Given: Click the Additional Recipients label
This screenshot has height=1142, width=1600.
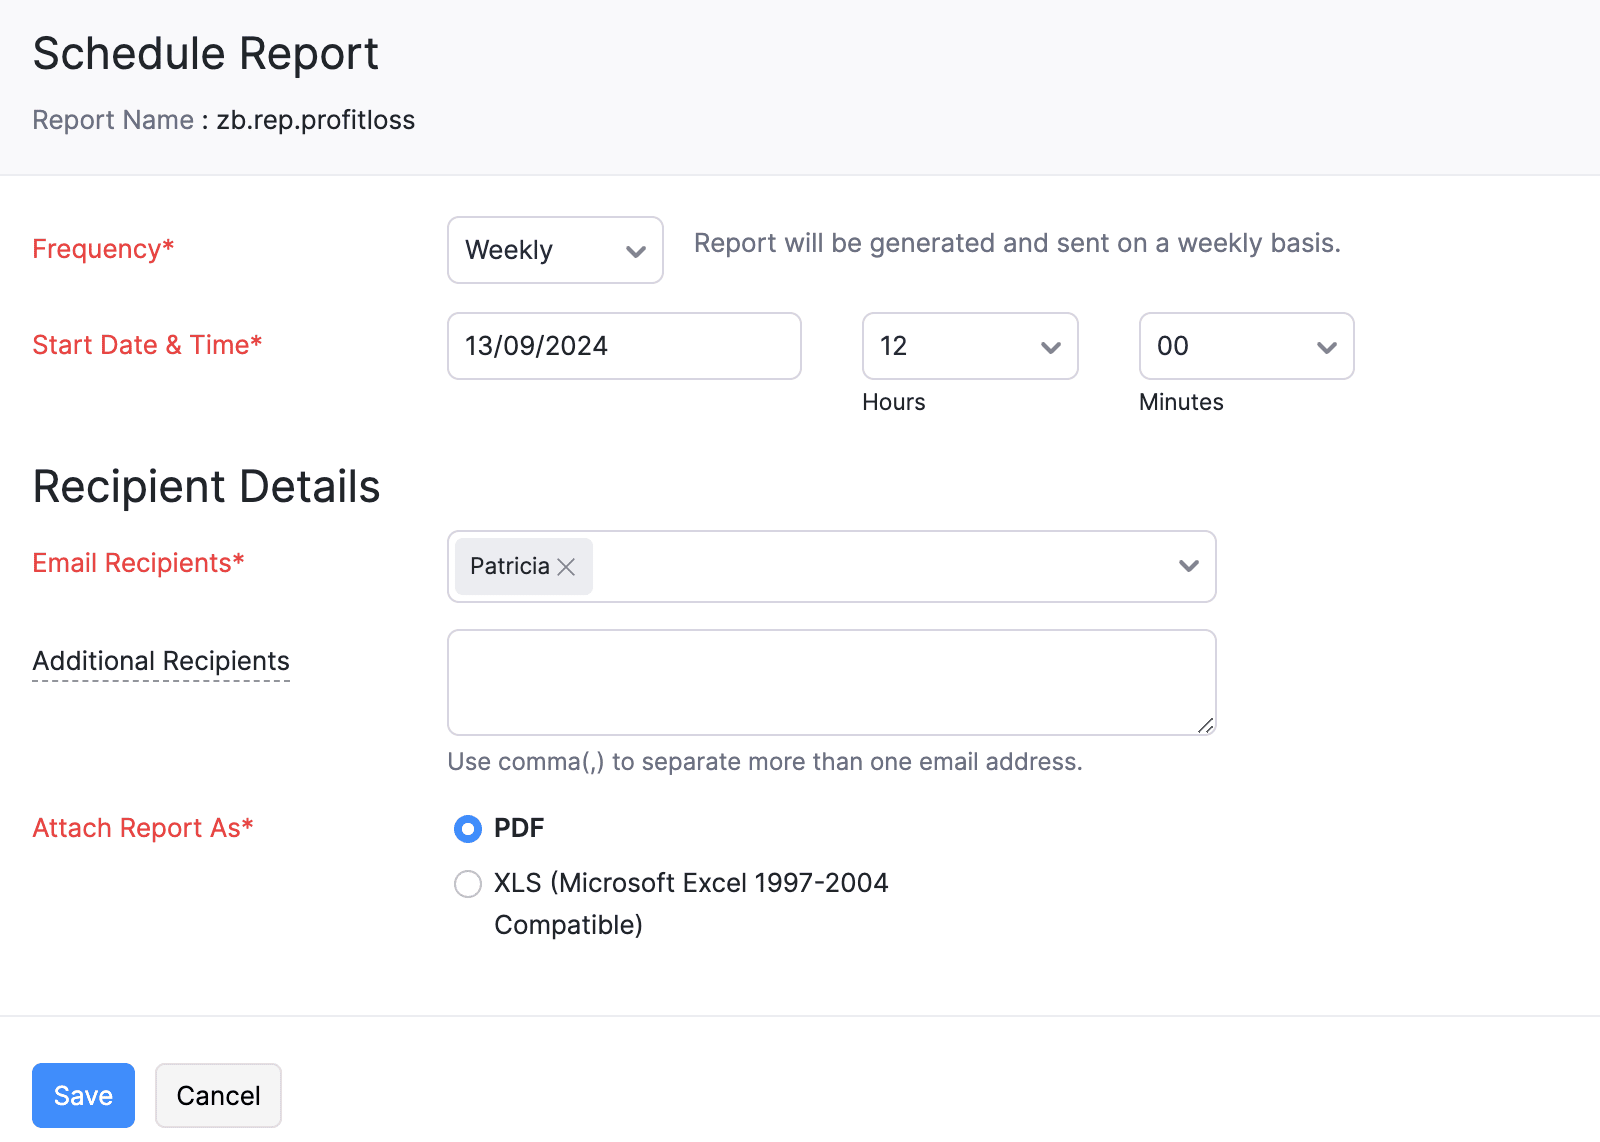Looking at the screenshot, I should pos(161,660).
